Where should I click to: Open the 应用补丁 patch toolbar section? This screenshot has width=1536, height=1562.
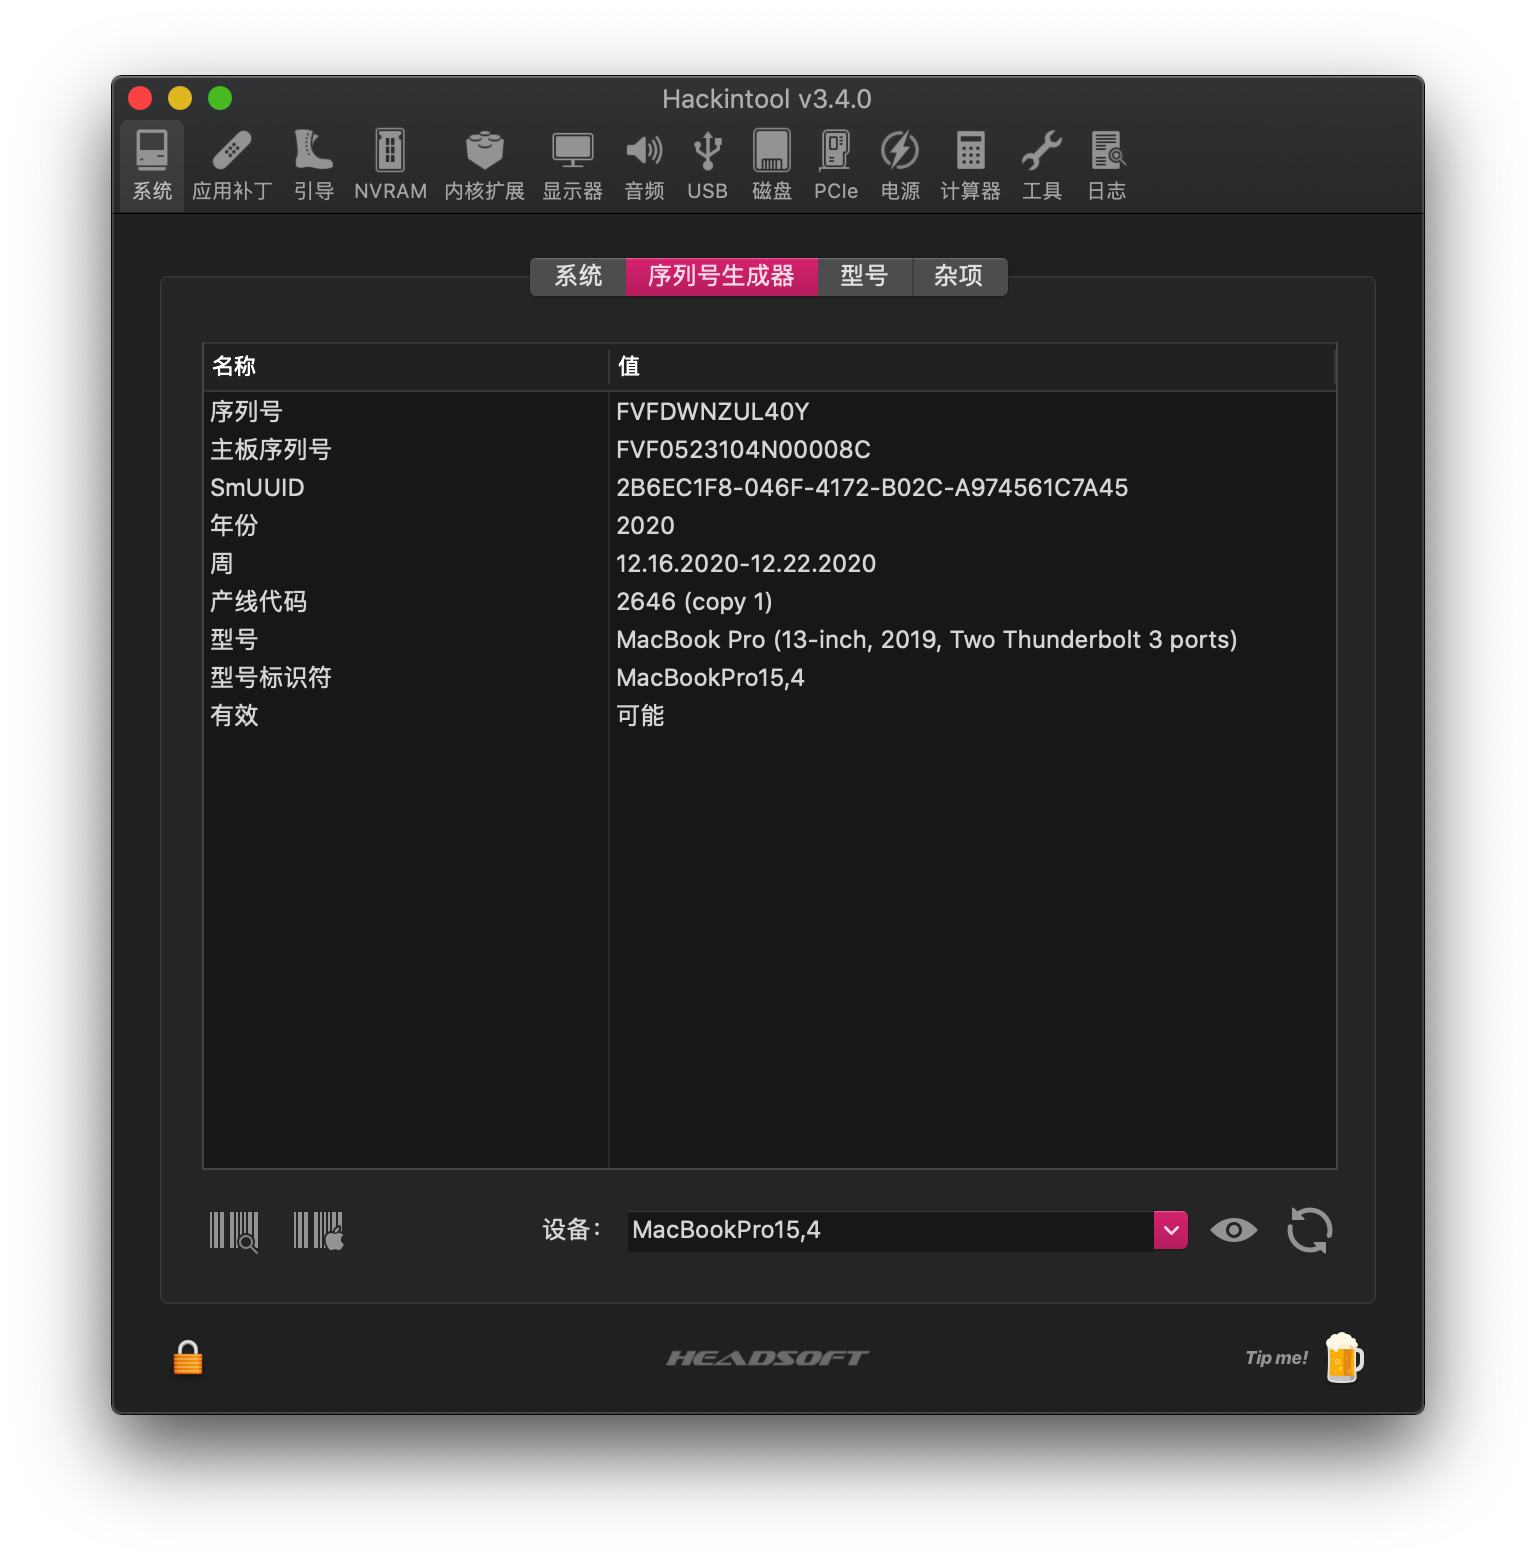coord(232,166)
